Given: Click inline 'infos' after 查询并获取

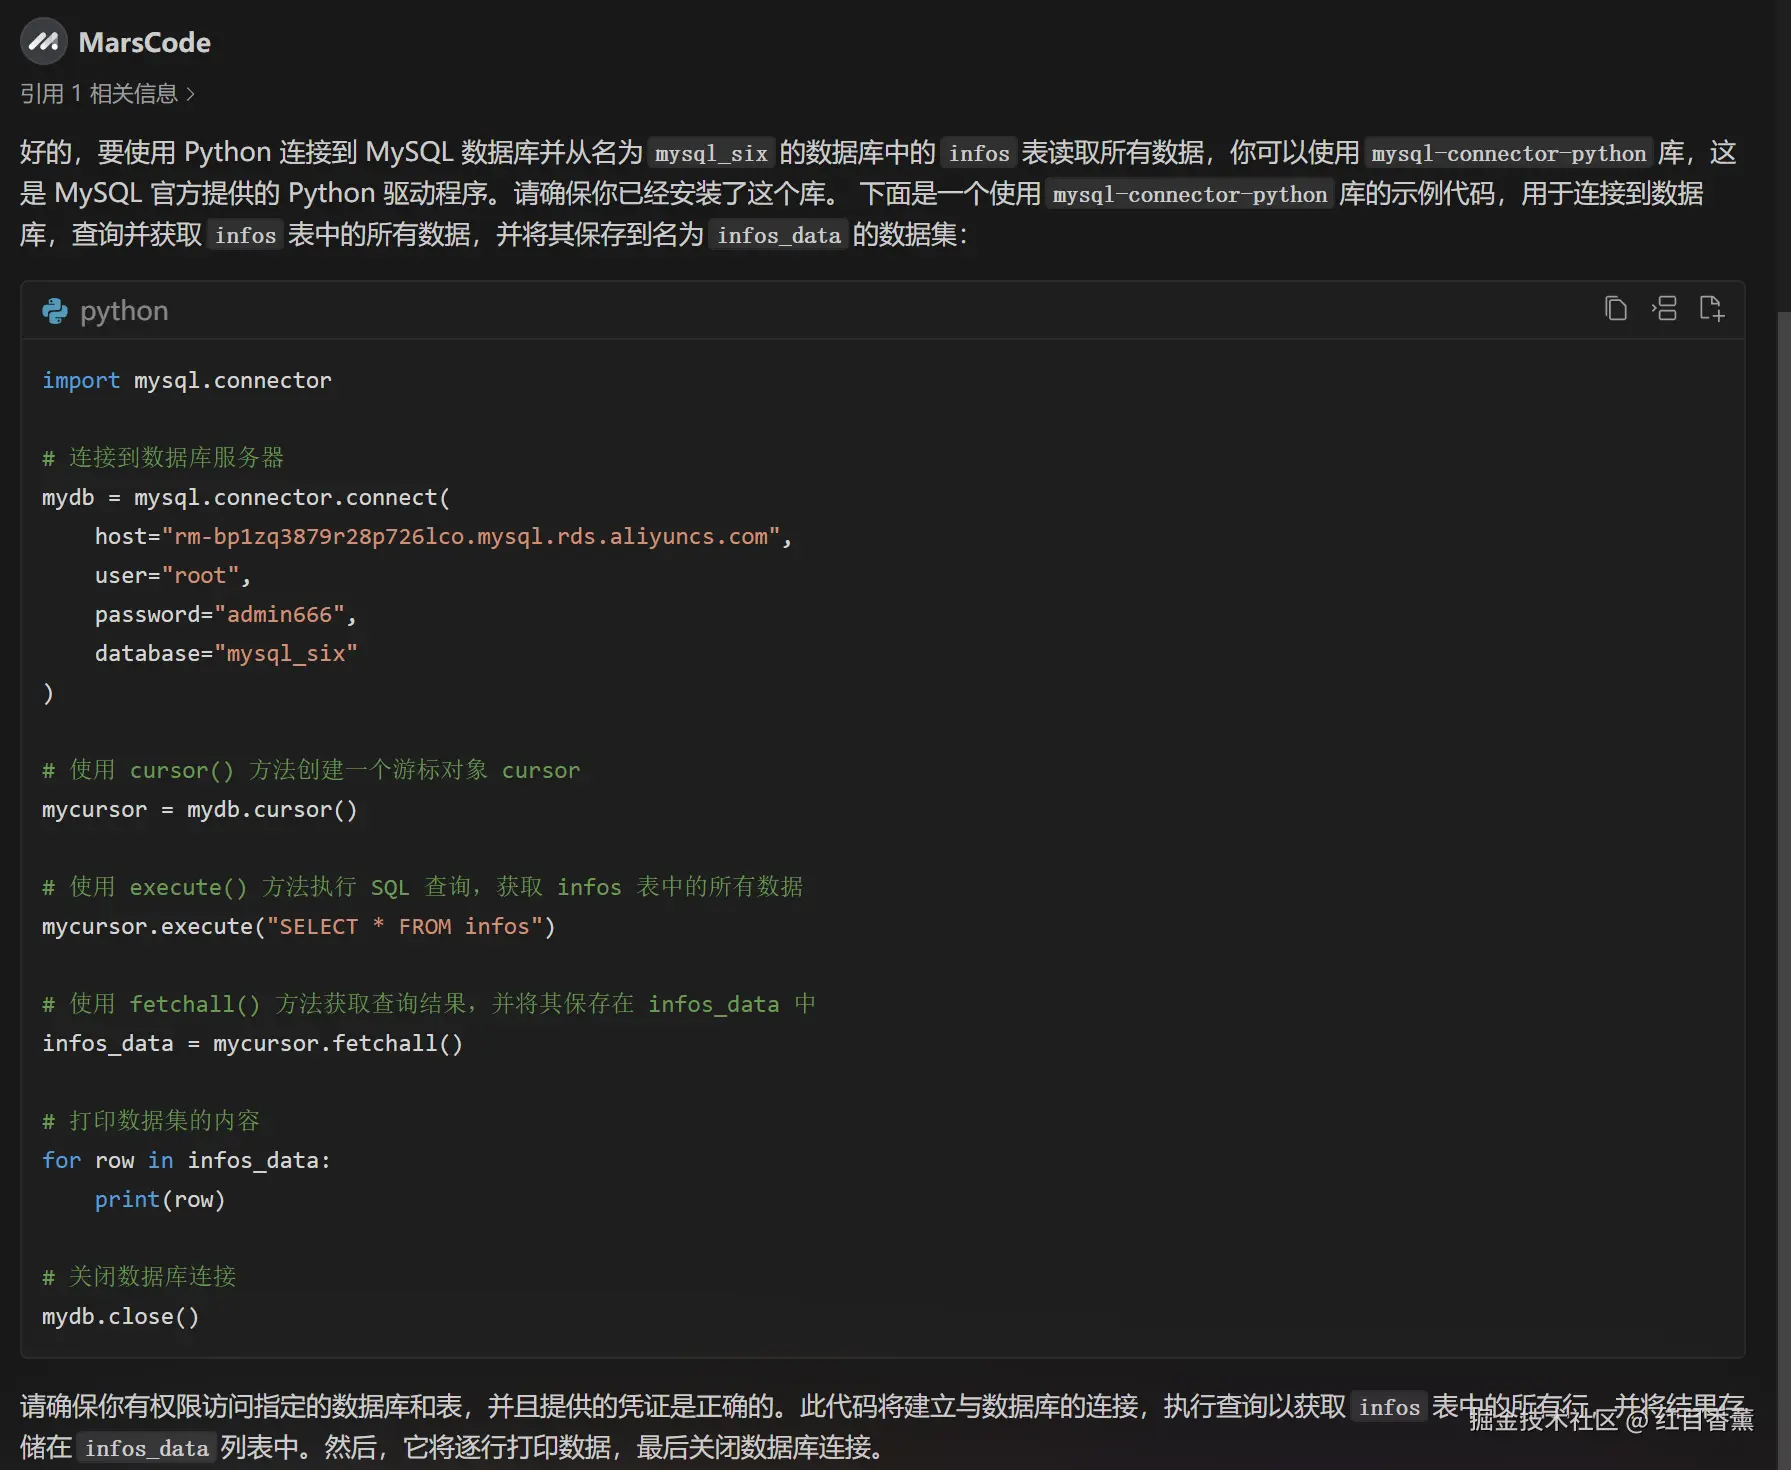Looking at the screenshot, I should [x=245, y=235].
